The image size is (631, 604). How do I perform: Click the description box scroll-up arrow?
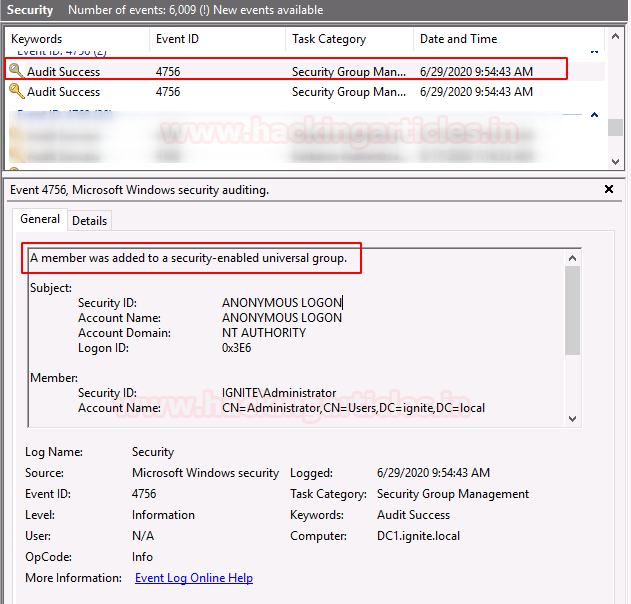572,258
